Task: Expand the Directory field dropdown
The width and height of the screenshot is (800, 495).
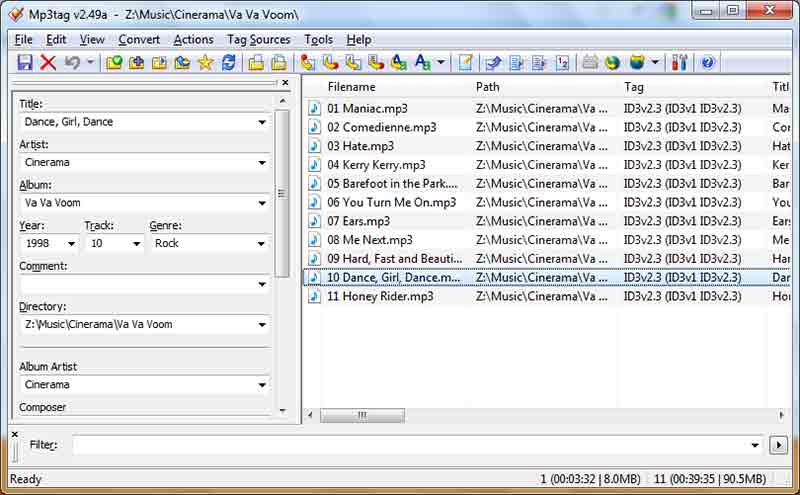Action: [262, 325]
